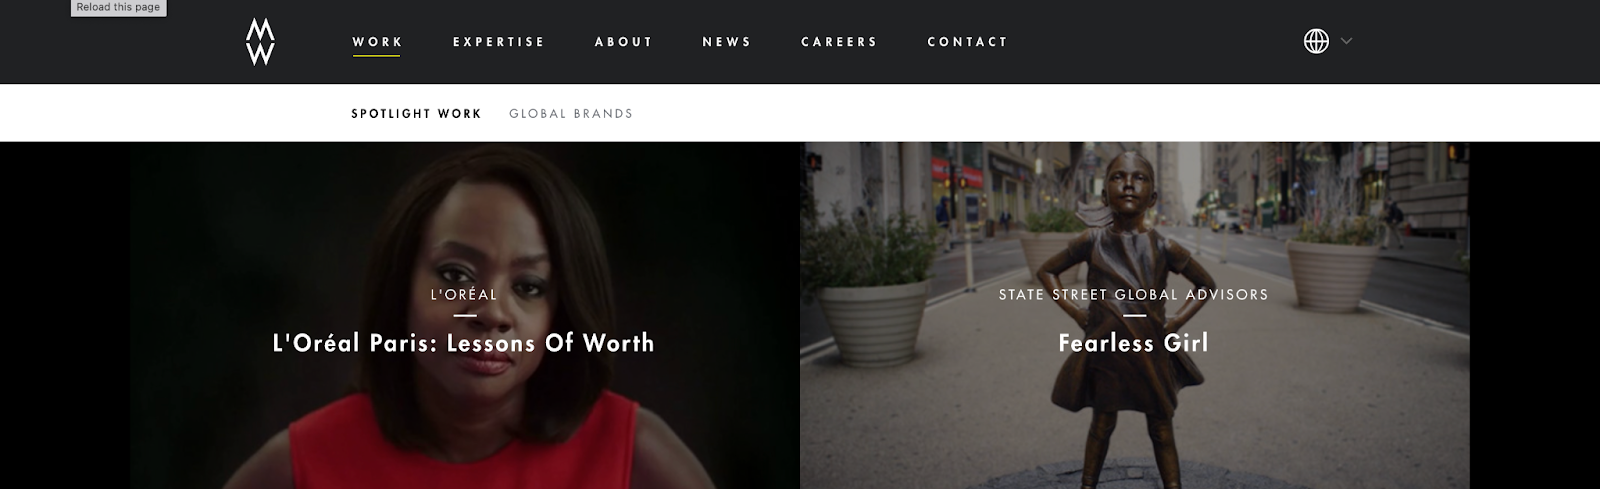Click the STATE STREET GLOBAL ADVISORS label
1600x489 pixels.
[1133, 294]
